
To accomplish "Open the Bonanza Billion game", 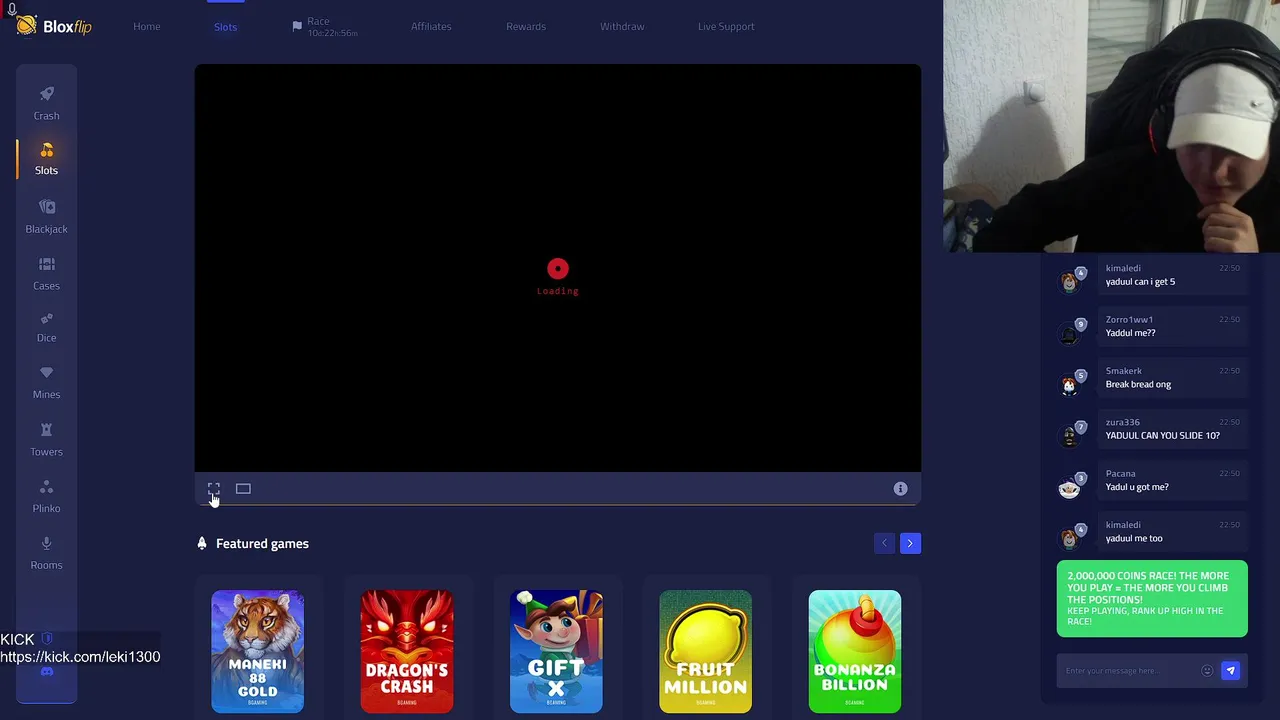I will point(855,651).
